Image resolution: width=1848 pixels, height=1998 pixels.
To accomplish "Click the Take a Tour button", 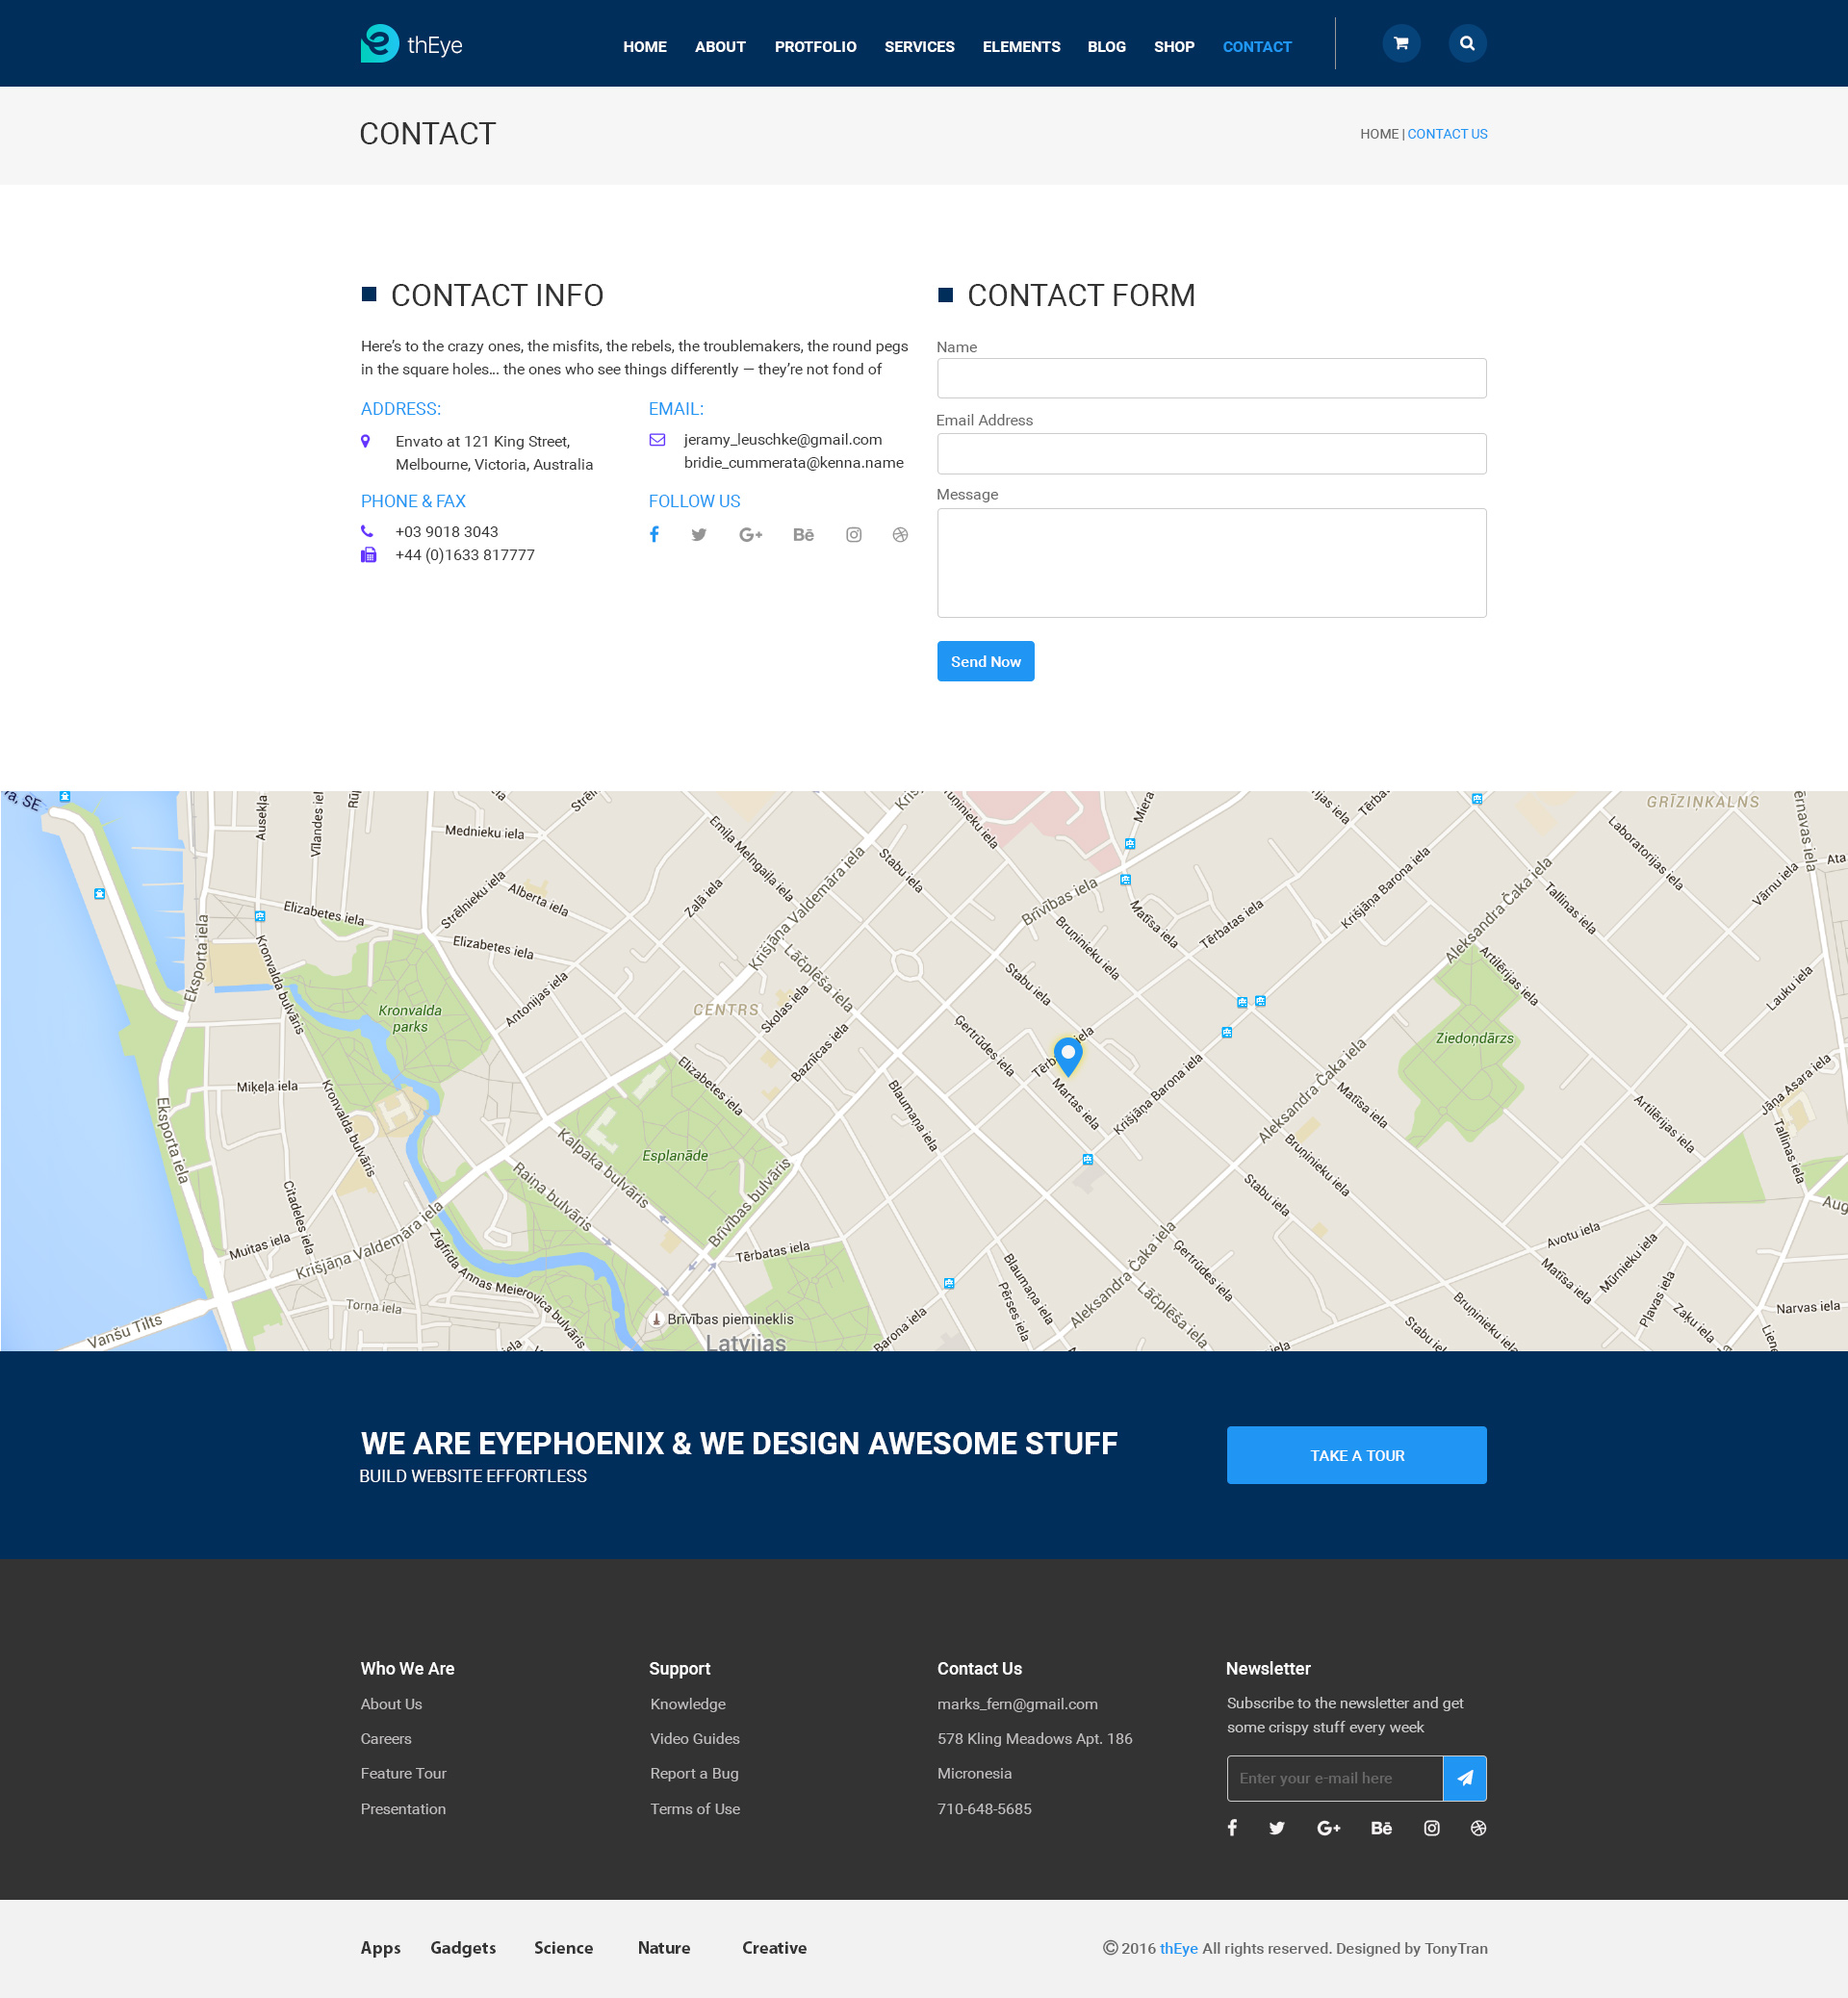I will coord(1356,1455).
